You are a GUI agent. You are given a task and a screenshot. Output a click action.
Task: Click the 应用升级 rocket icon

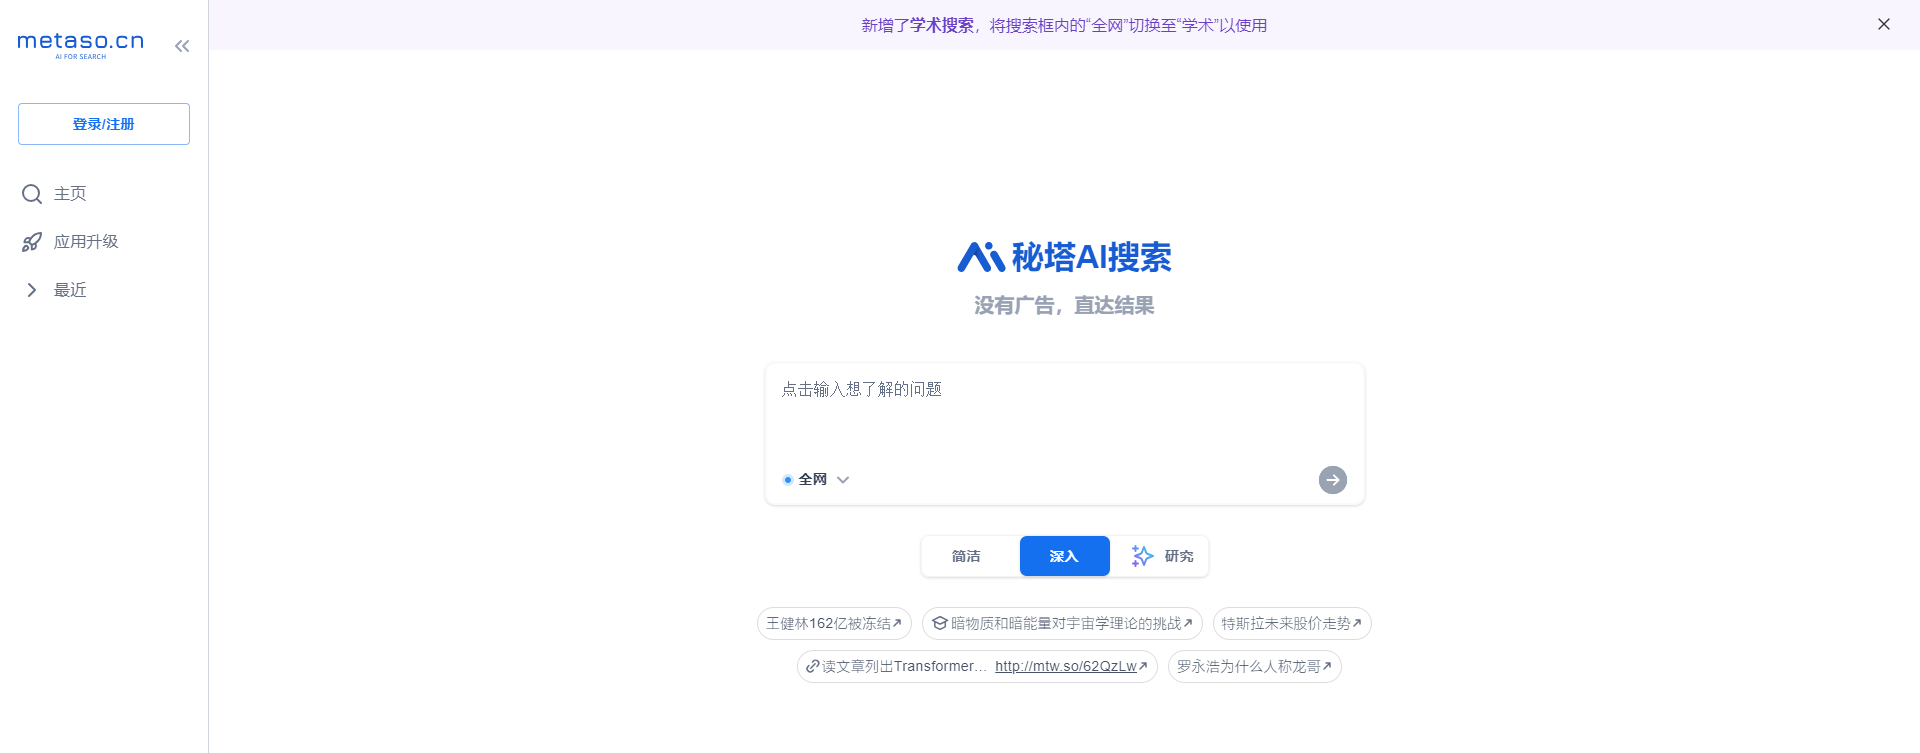pos(32,242)
